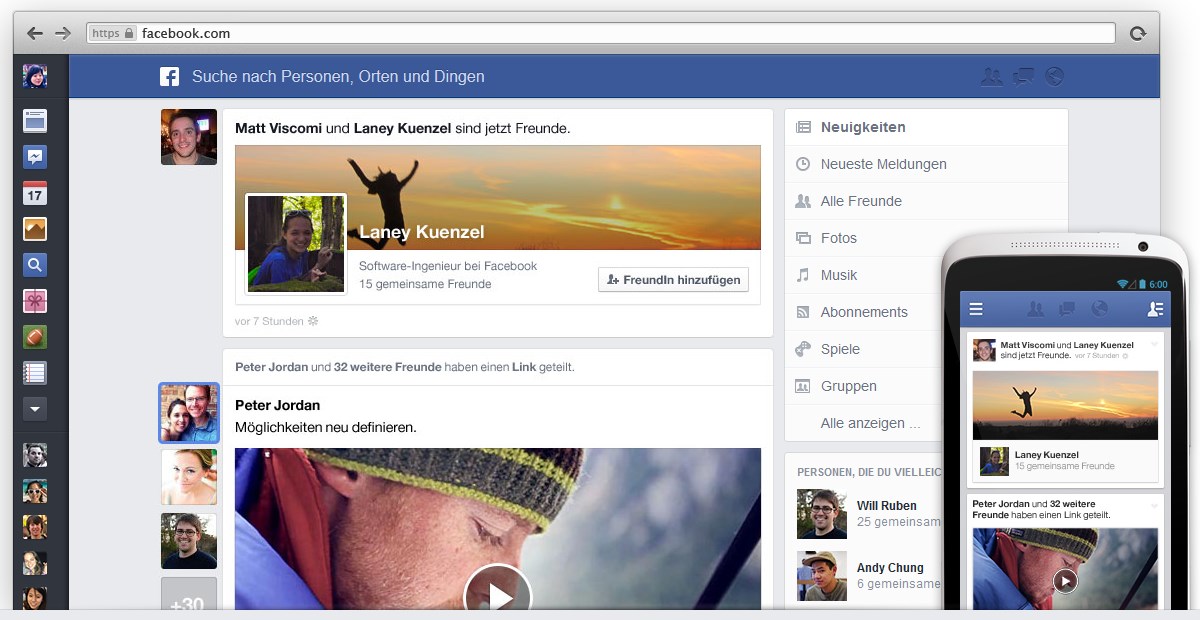Open Will Ruben's suggested profile photo
Image resolution: width=1200 pixels, height=620 pixels.
(822, 514)
